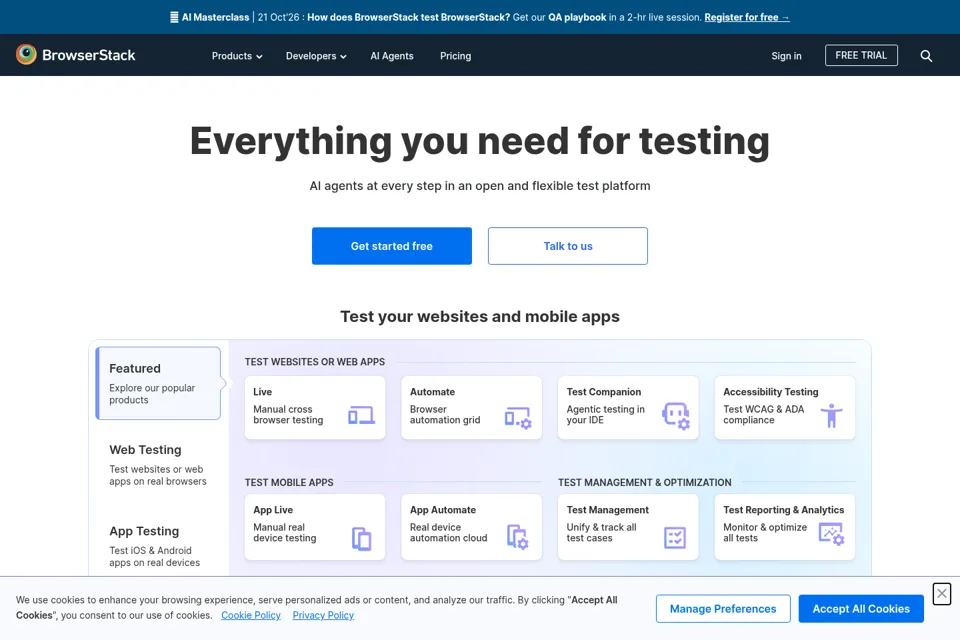
Task: Select the Web Testing tab
Action: click(x=159, y=465)
